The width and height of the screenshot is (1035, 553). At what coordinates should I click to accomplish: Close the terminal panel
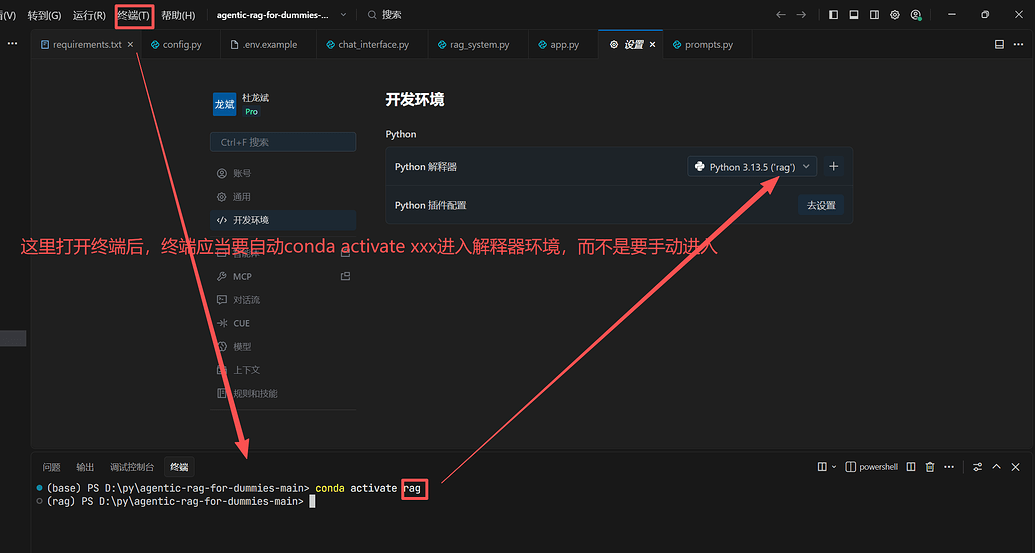pyautogui.click(x=1016, y=467)
